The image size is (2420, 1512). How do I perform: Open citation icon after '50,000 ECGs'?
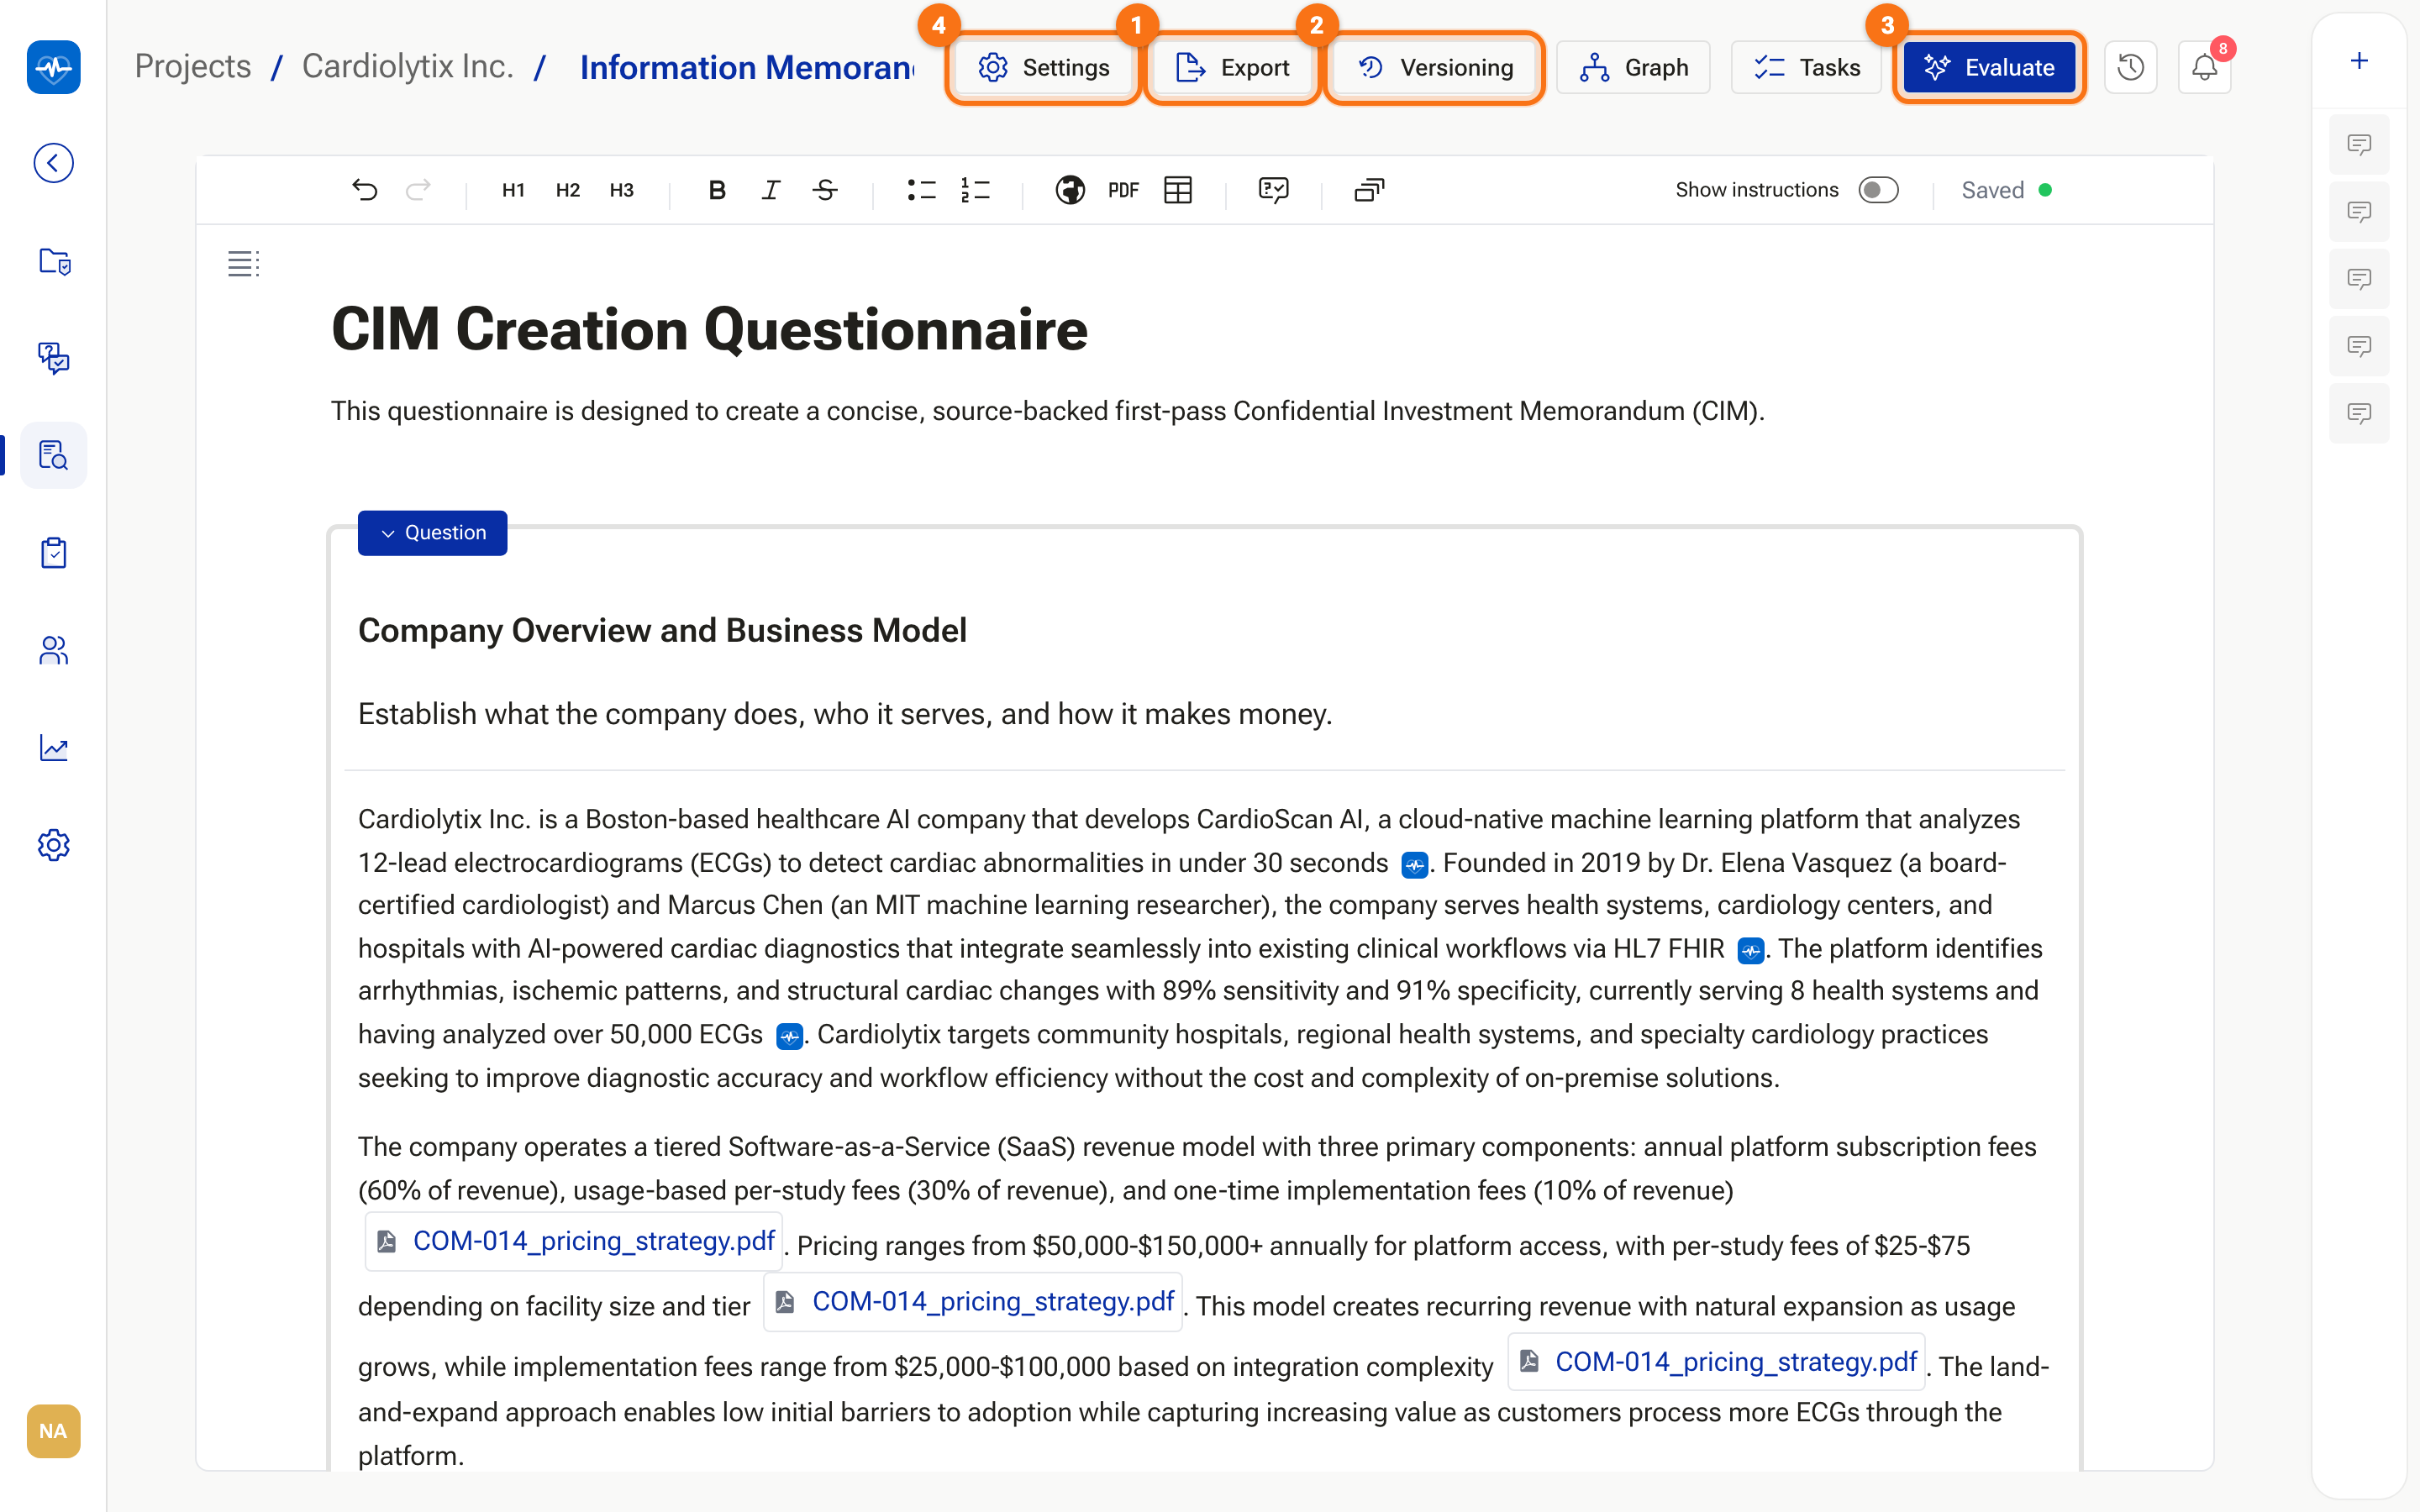[x=789, y=1036]
